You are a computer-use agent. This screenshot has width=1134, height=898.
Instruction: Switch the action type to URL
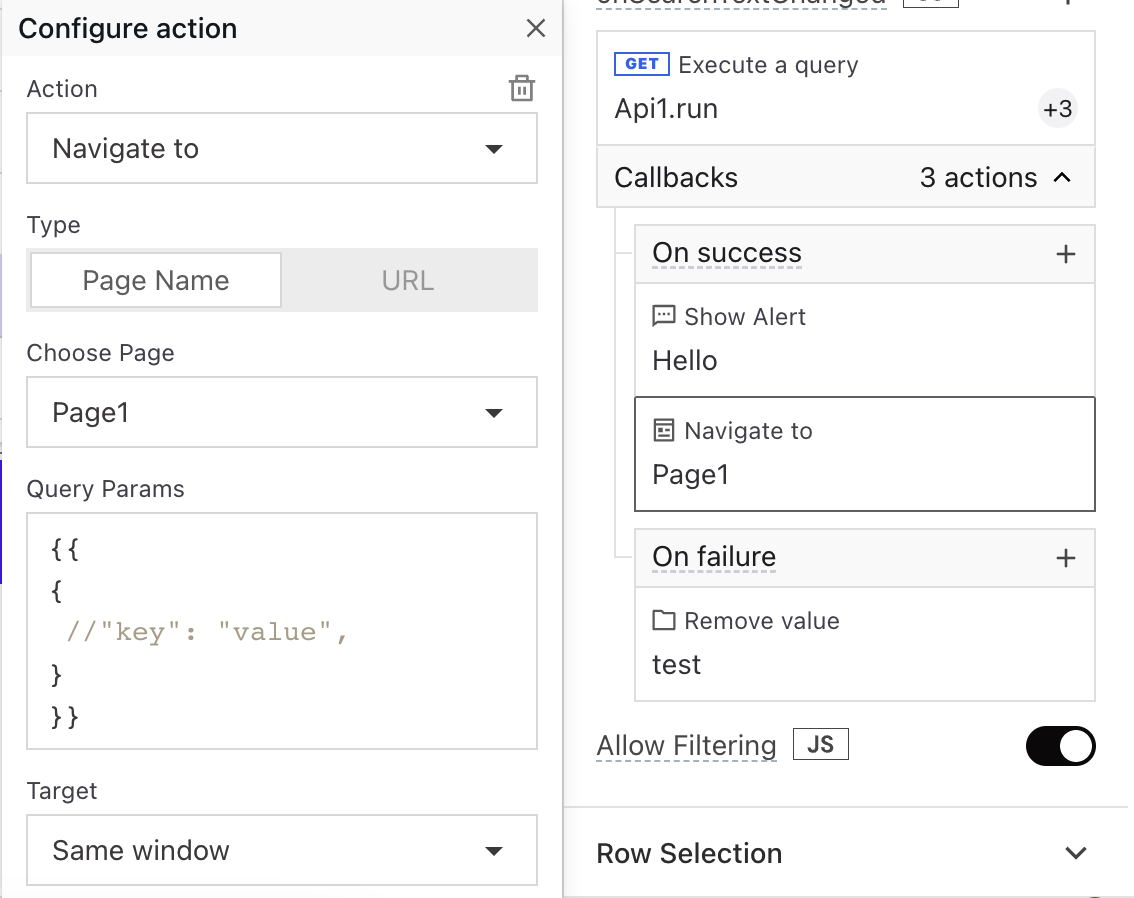(407, 280)
